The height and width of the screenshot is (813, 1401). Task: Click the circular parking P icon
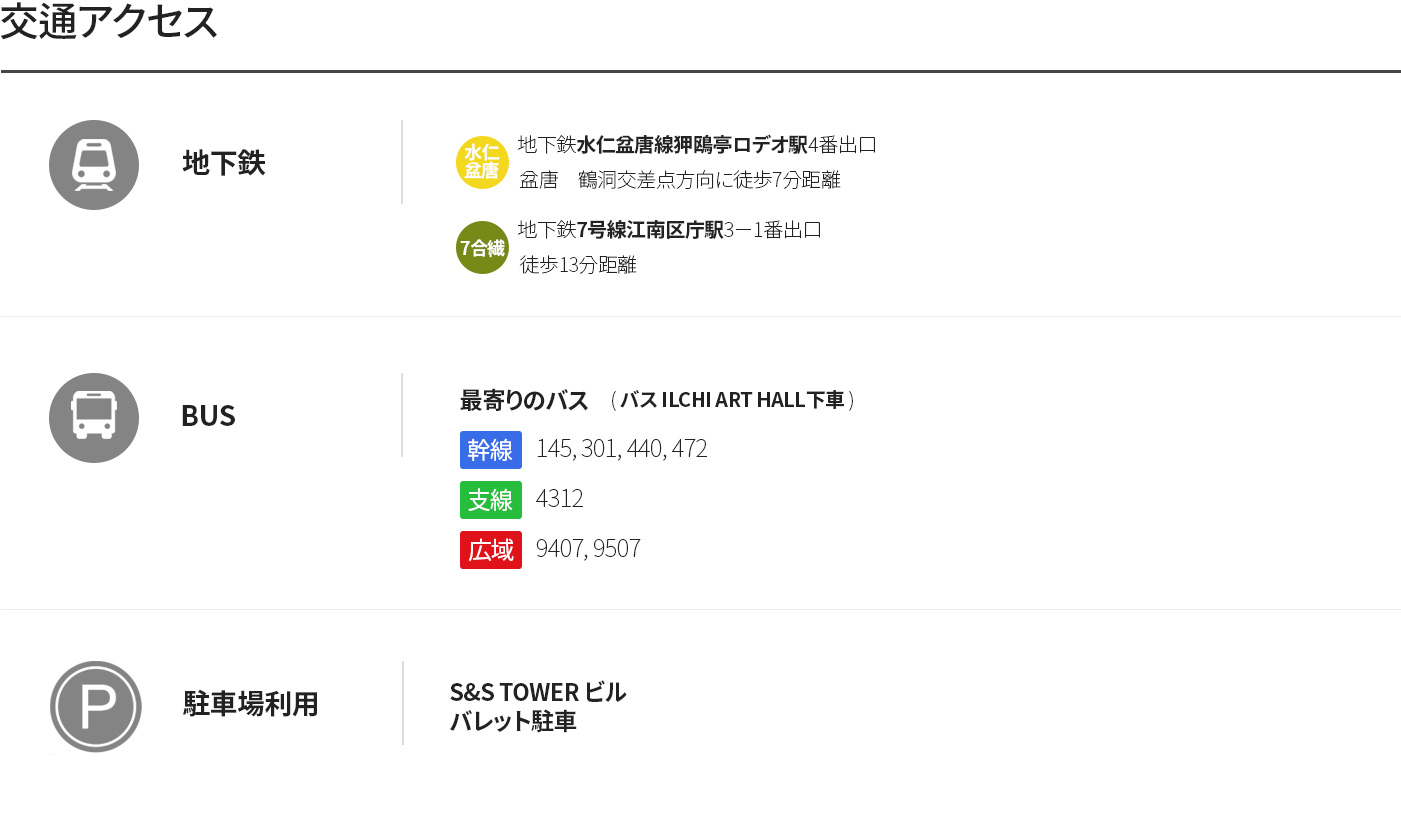[96, 706]
